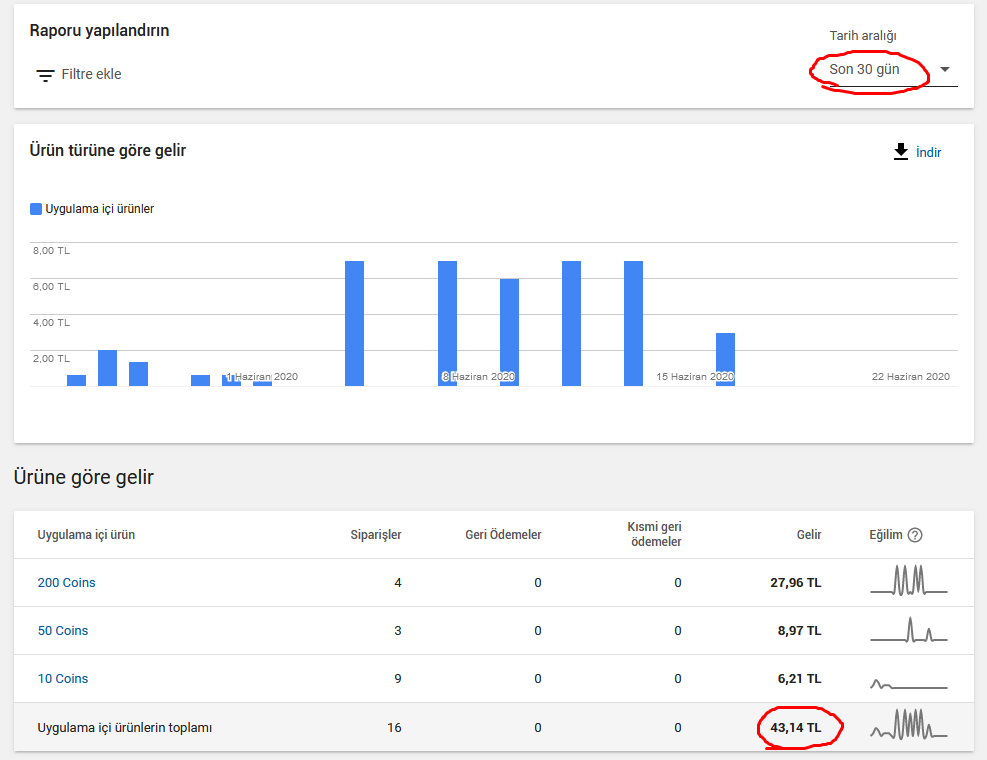Screen dimensions: 987x760
Task: Click the 200 Coins trend sparkline
Action: click(x=908, y=581)
